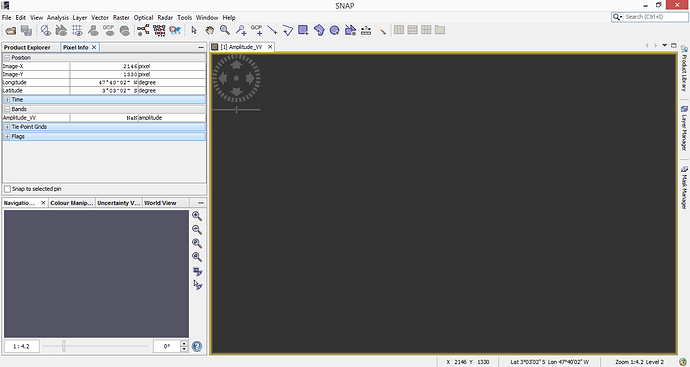Click the zoom factor field 1:4.2
This screenshot has width=690, height=367.
point(22,346)
